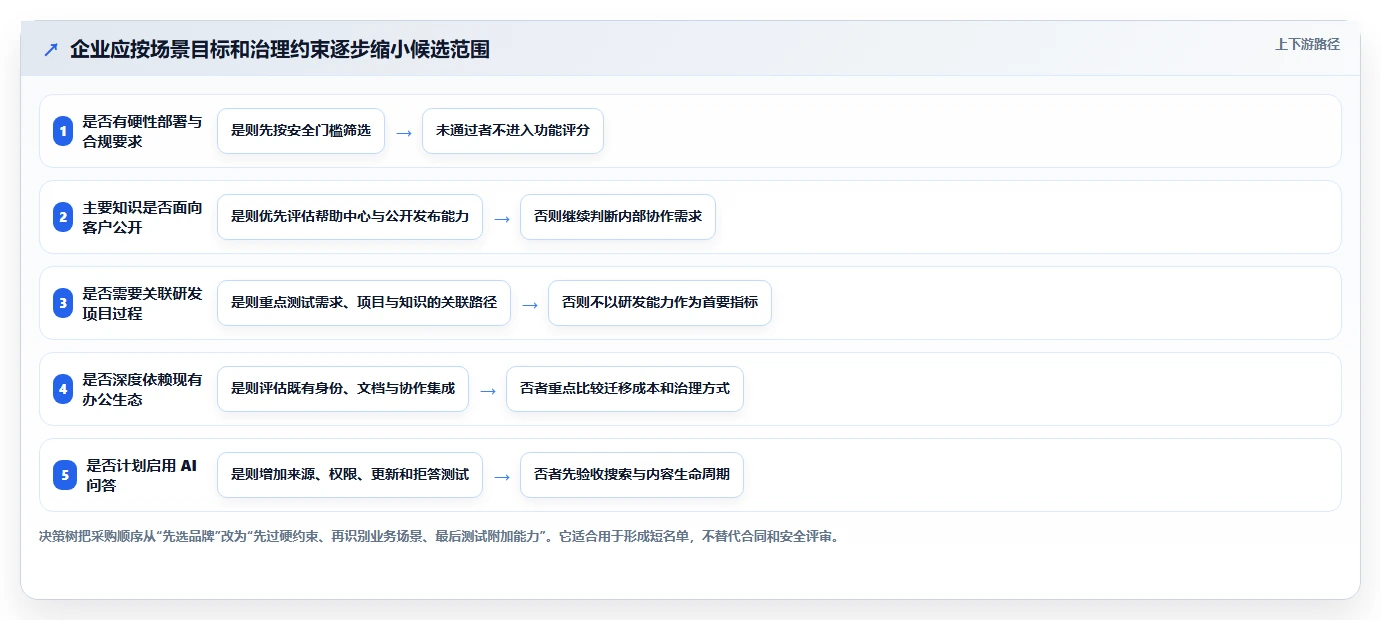The height and width of the screenshot is (620, 1381).
Task: Select question 是否需要关联研发项目过程
Action: point(142,303)
